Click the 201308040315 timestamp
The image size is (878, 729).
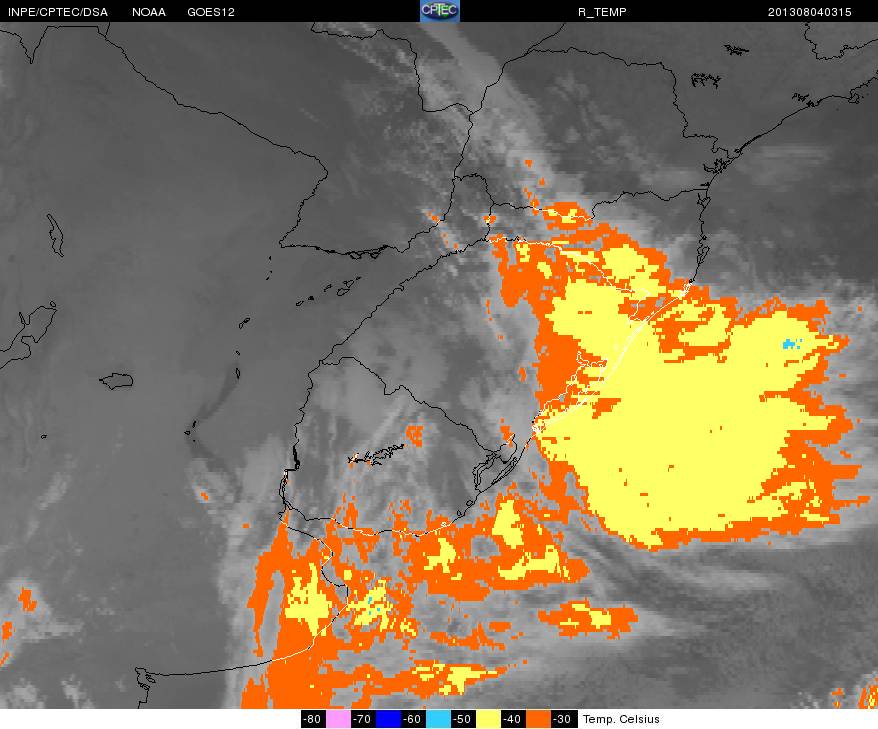(810, 12)
